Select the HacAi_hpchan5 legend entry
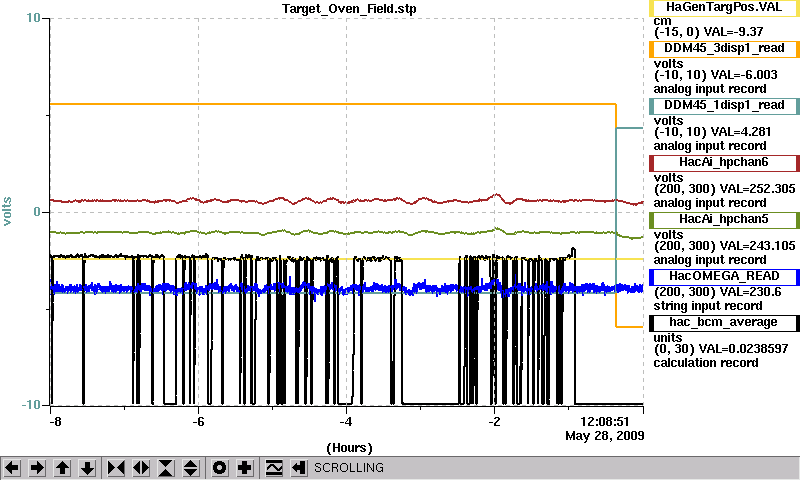This screenshot has height=480, width=800. pyautogui.click(x=724, y=220)
